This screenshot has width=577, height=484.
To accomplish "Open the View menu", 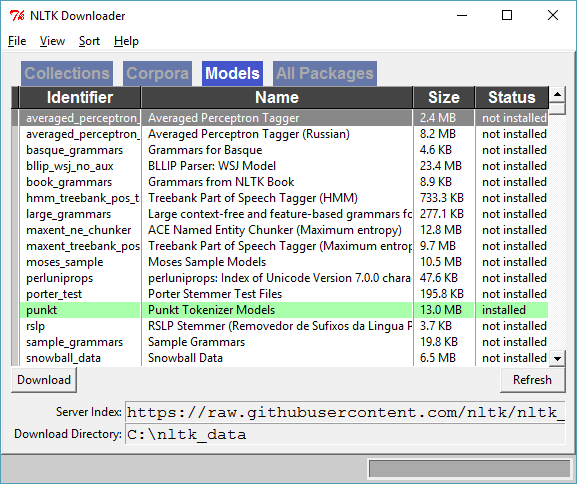I will pyautogui.click(x=52, y=41).
